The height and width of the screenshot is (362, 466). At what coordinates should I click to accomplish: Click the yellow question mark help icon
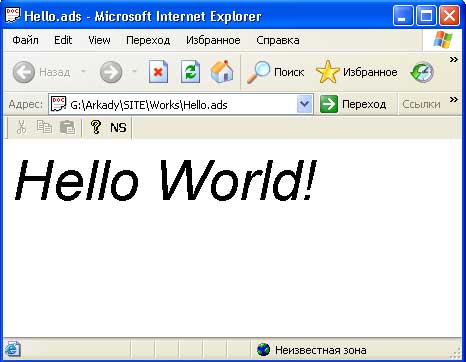96,127
